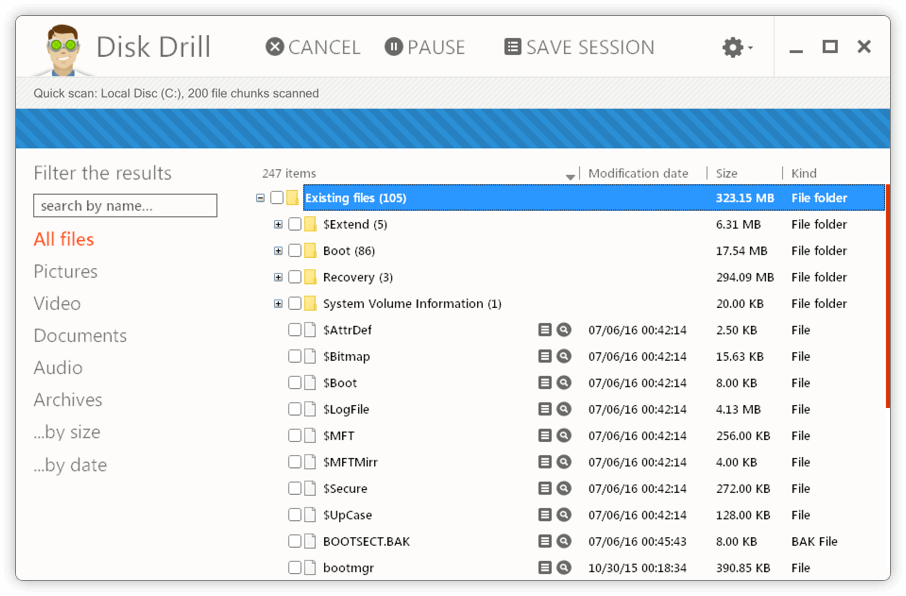Image resolution: width=906 pixels, height=596 pixels.
Task: Click the search by name field
Action: pyautogui.click(x=125, y=206)
